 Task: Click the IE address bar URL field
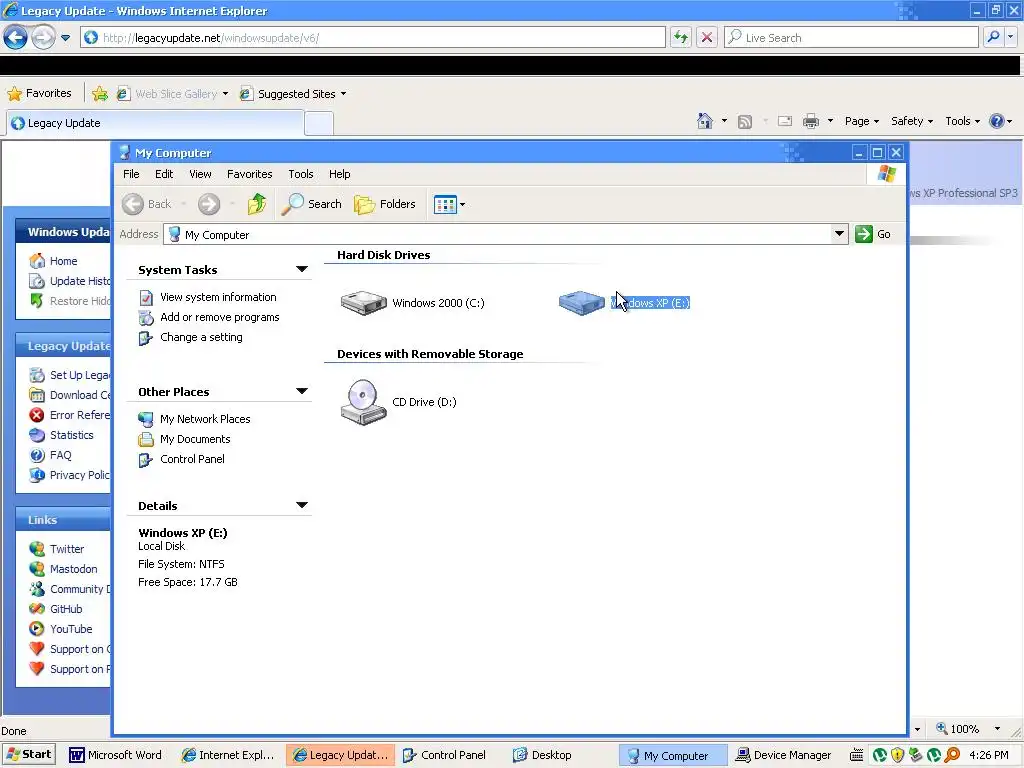coord(373,37)
